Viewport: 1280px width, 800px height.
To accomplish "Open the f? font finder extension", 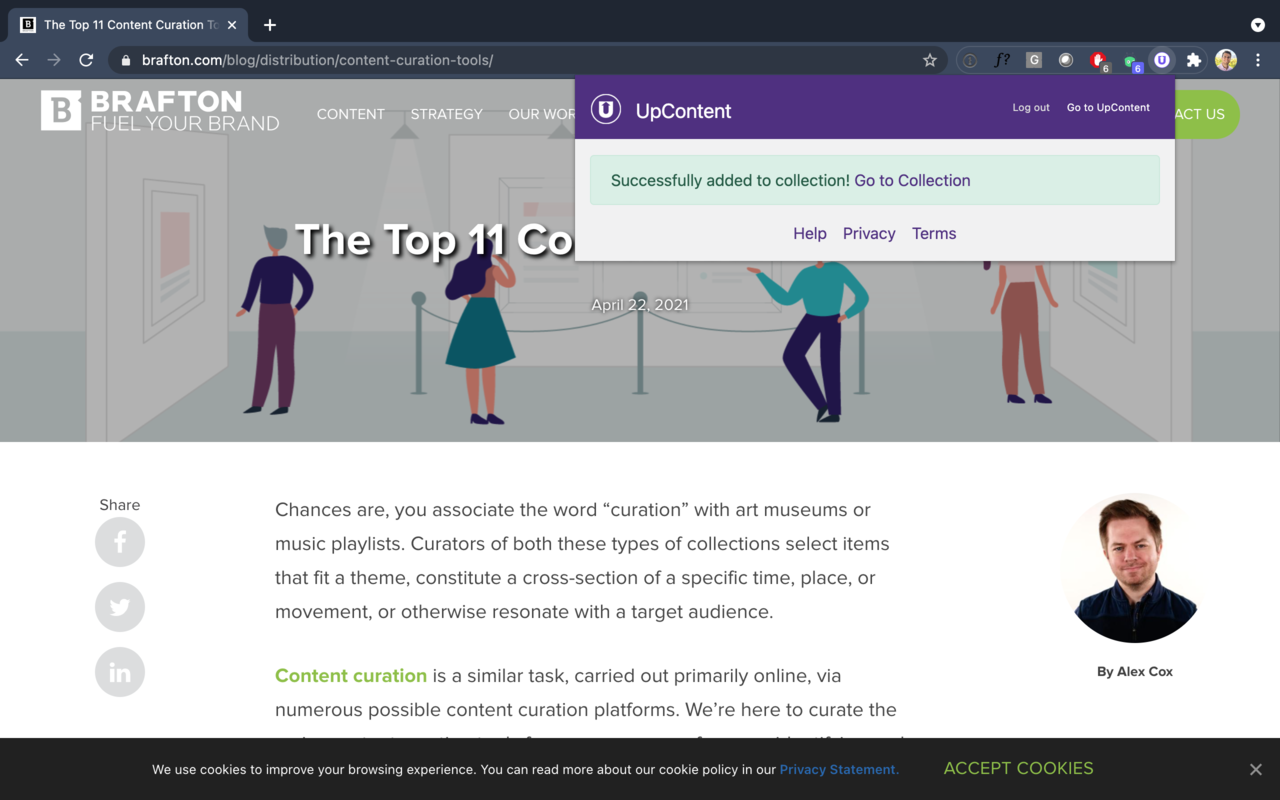I will click(1001, 60).
